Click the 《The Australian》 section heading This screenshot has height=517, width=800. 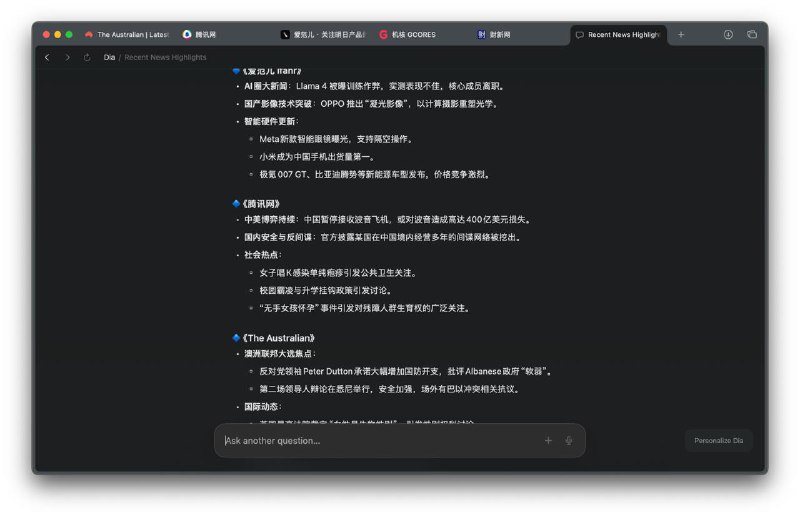pyautogui.click(x=279, y=338)
